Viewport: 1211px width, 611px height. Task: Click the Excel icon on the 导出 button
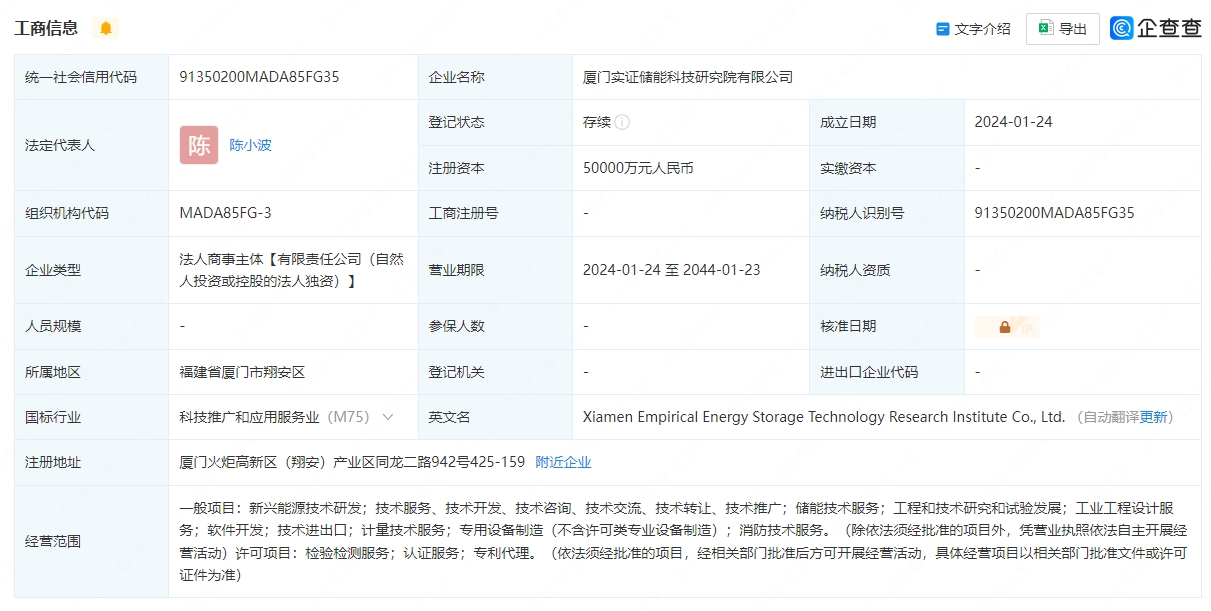(1046, 28)
